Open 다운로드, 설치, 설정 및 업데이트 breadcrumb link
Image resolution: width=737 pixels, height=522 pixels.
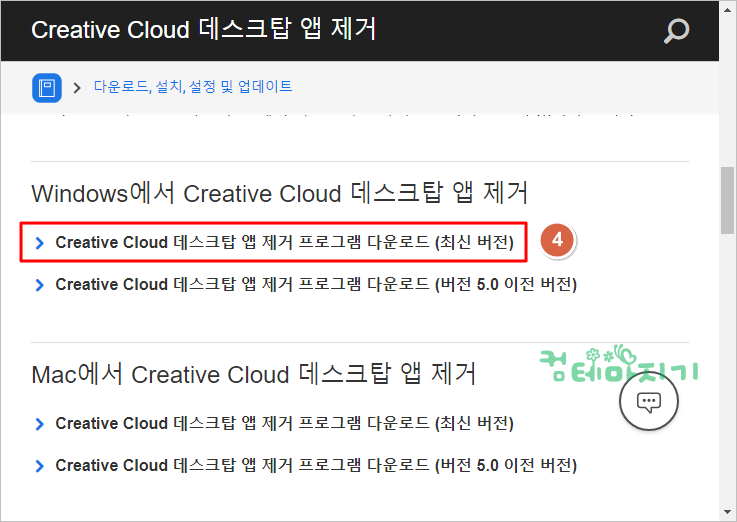tap(193, 86)
